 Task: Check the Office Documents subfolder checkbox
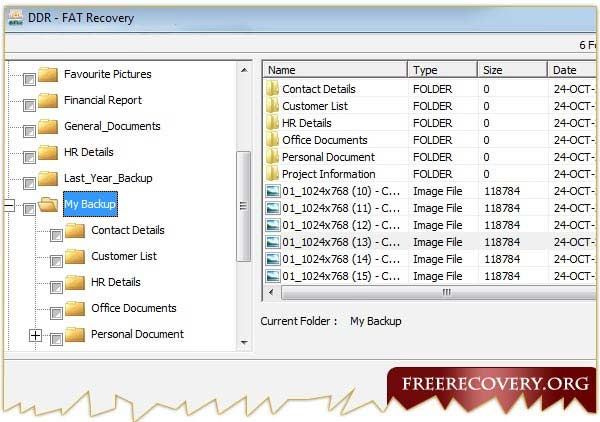click(x=56, y=314)
